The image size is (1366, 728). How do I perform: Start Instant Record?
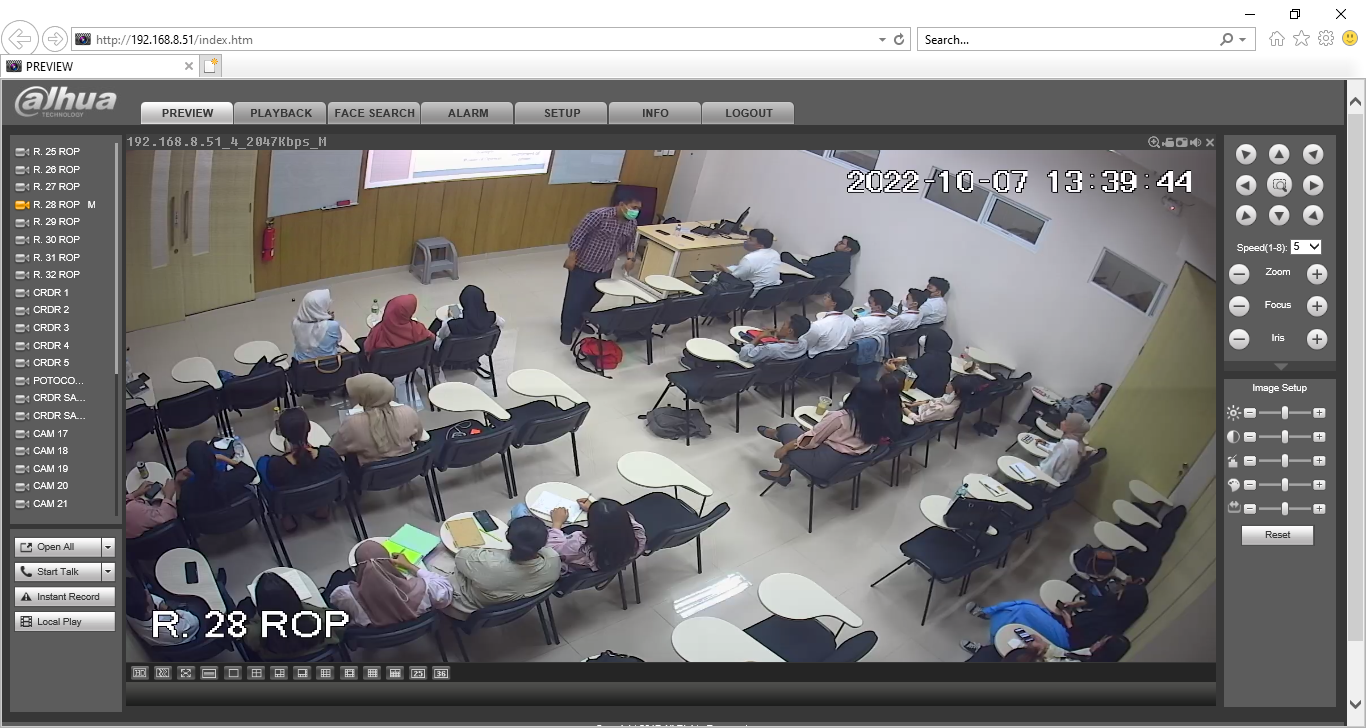(65, 597)
